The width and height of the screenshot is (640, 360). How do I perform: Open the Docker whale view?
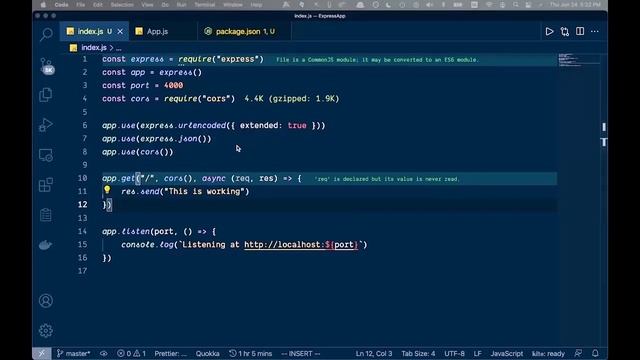45,244
